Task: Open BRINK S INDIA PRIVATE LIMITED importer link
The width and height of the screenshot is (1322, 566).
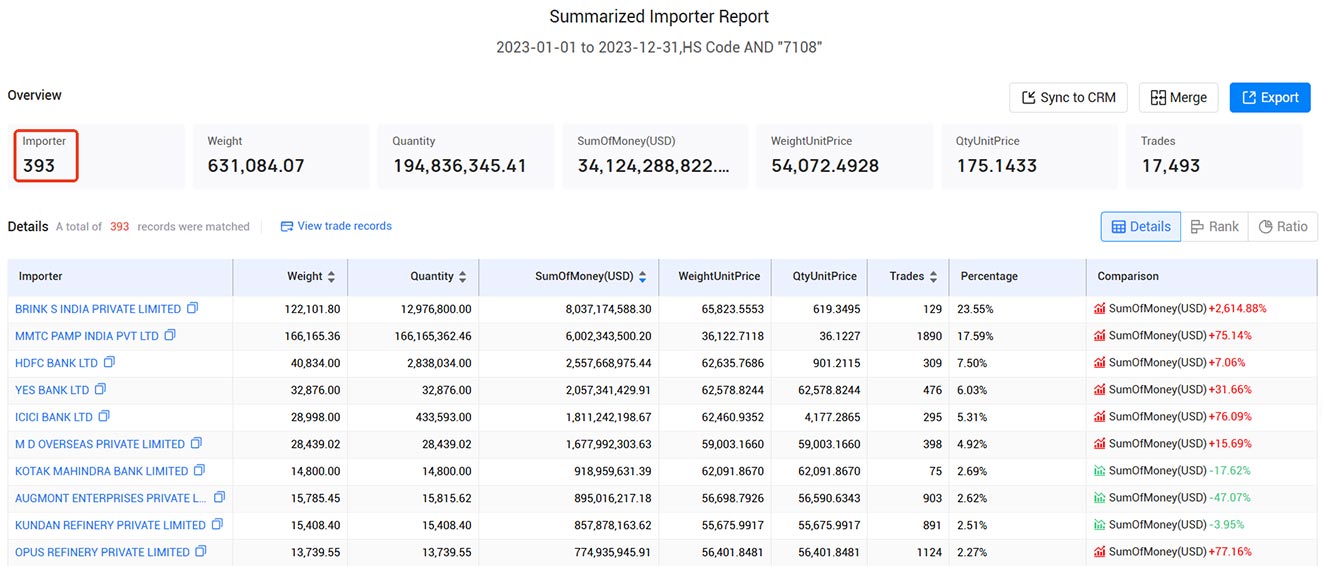Action: pyautogui.click(x=98, y=309)
